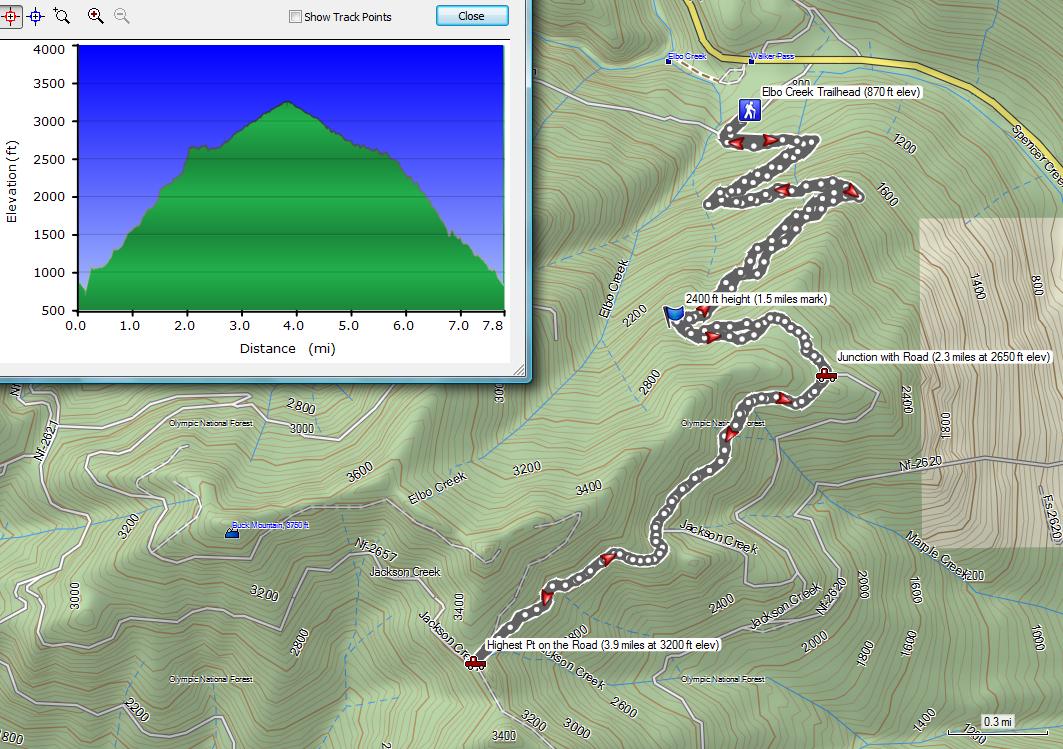Enable Show Track Points checkbox
This screenshot has width=1063, height=749.
click(296, 17)
